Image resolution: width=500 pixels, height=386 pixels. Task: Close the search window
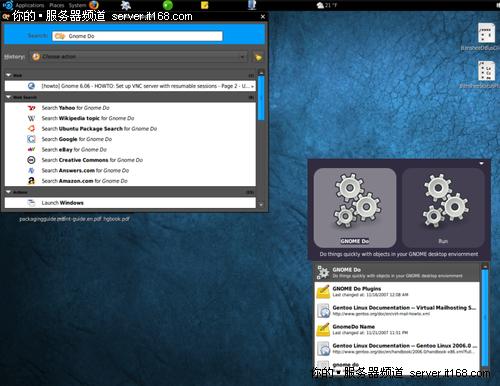pyautogui.click(x=263, y=16)
